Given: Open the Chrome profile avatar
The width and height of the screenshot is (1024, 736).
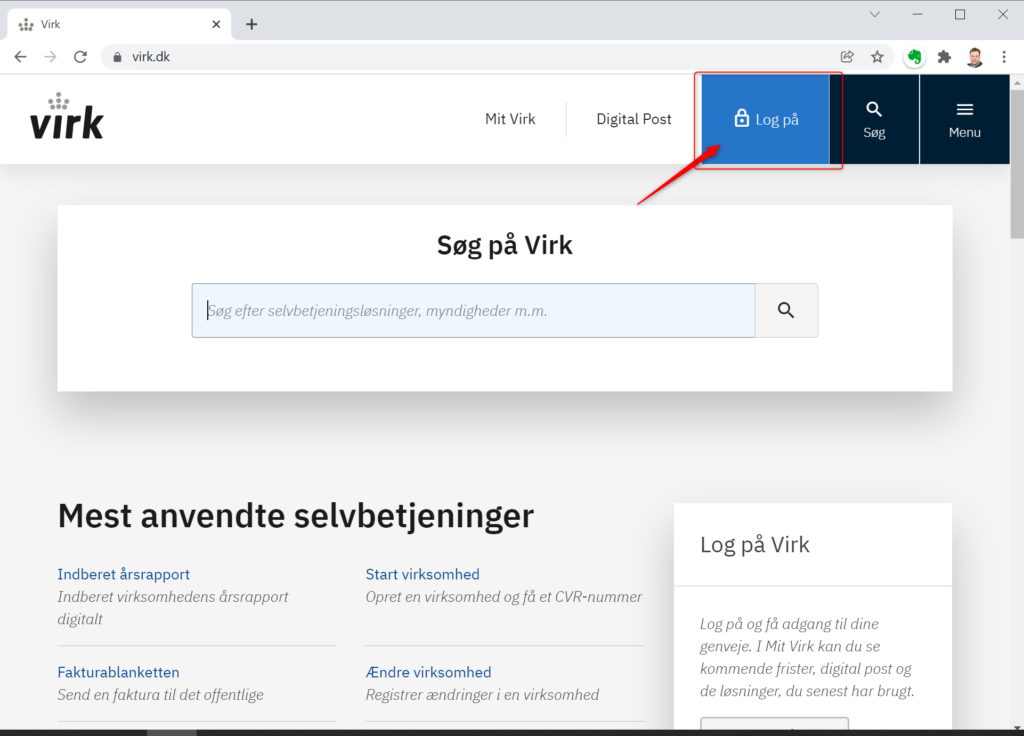Looking at the screenshot, I should 975,57.
